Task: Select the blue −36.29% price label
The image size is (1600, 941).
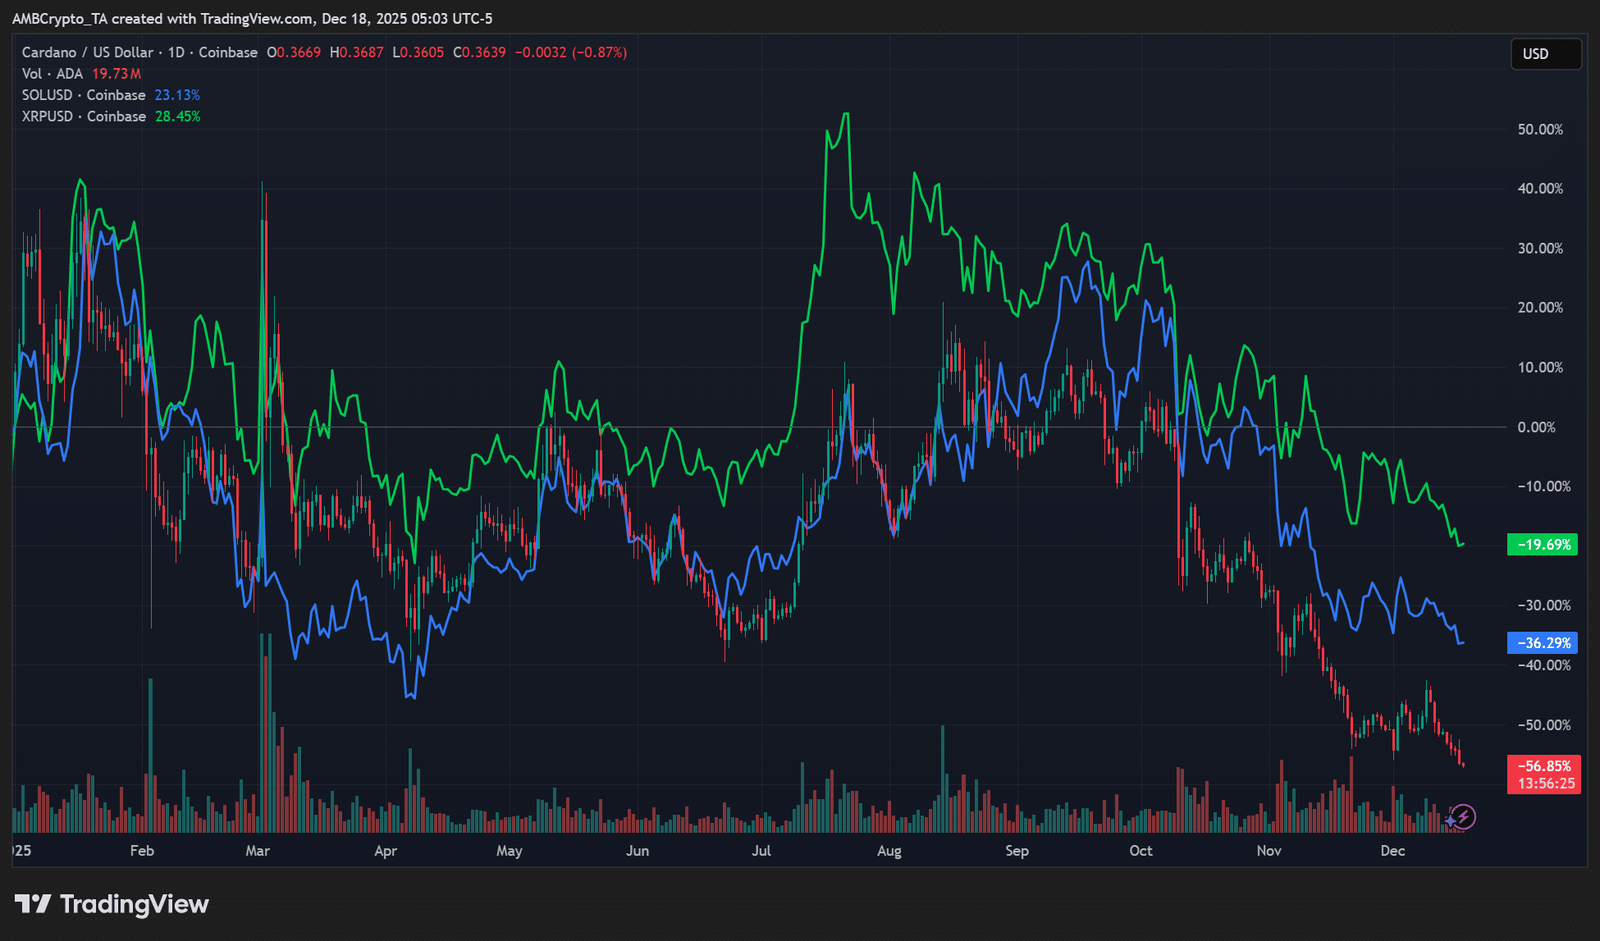Action: (x=1541, y=643)
